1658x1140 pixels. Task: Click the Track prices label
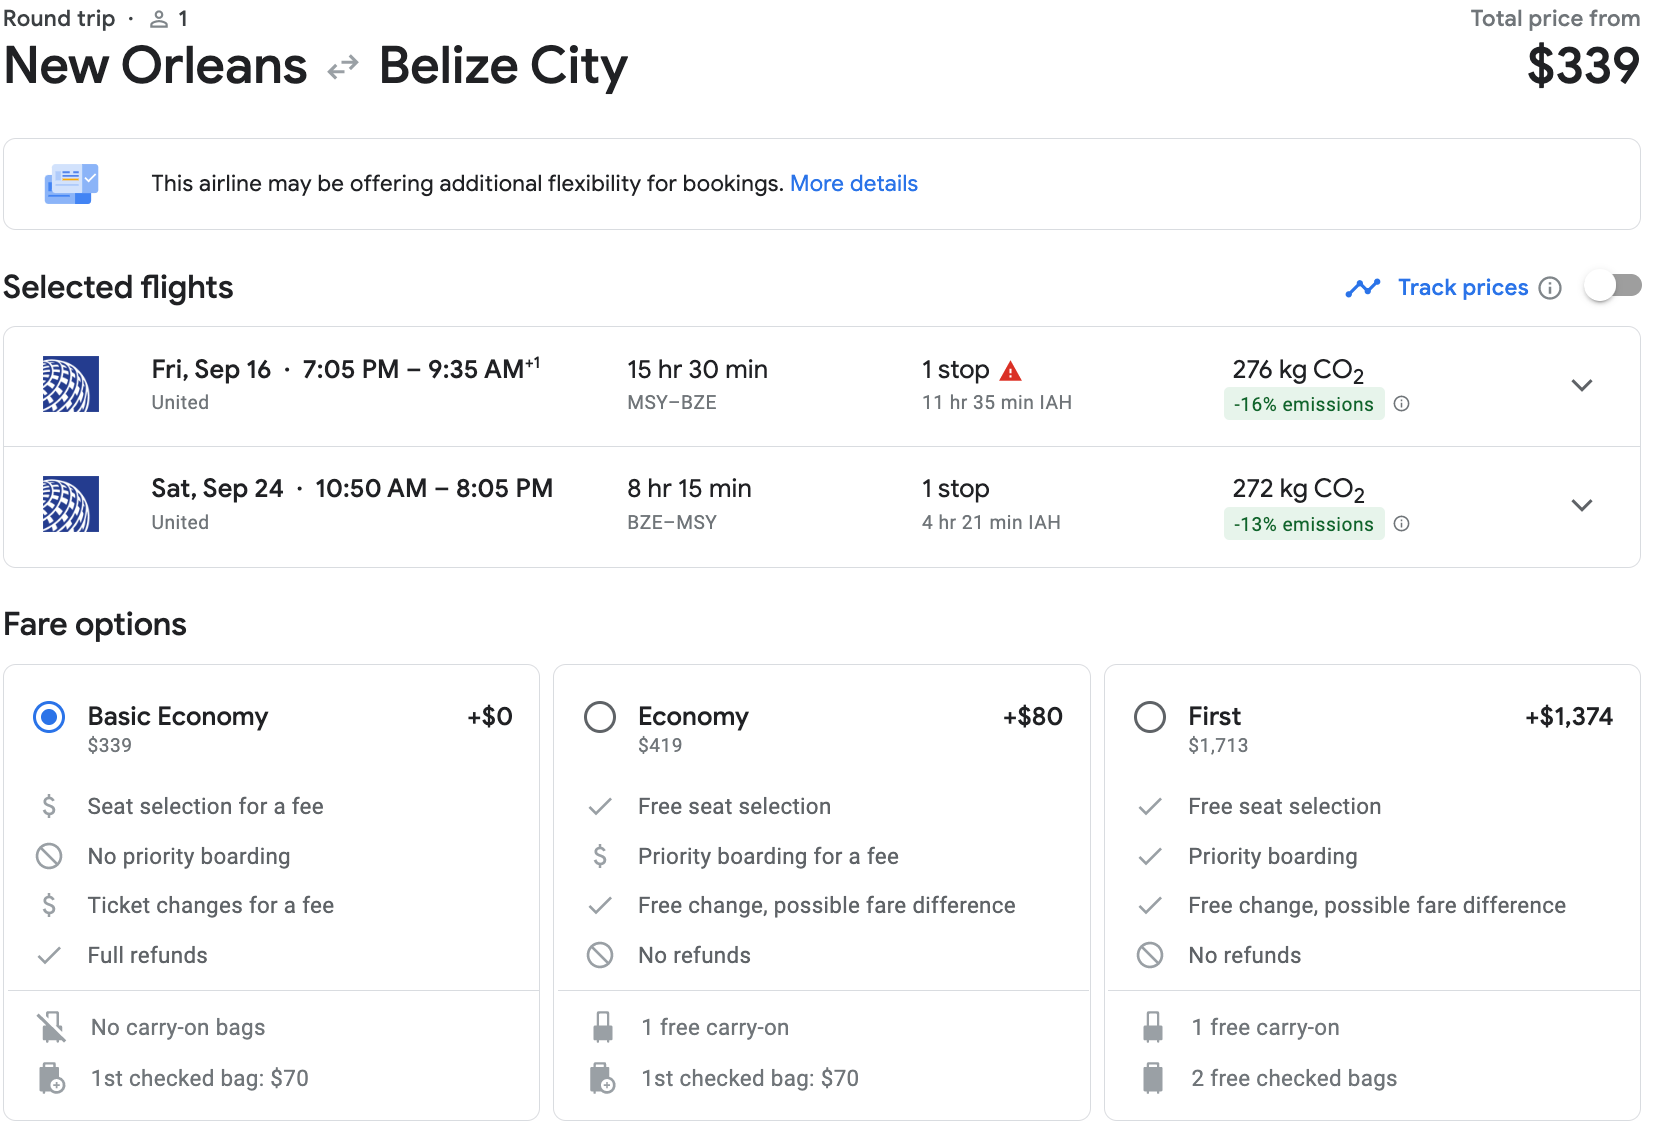coord(1462,288)
